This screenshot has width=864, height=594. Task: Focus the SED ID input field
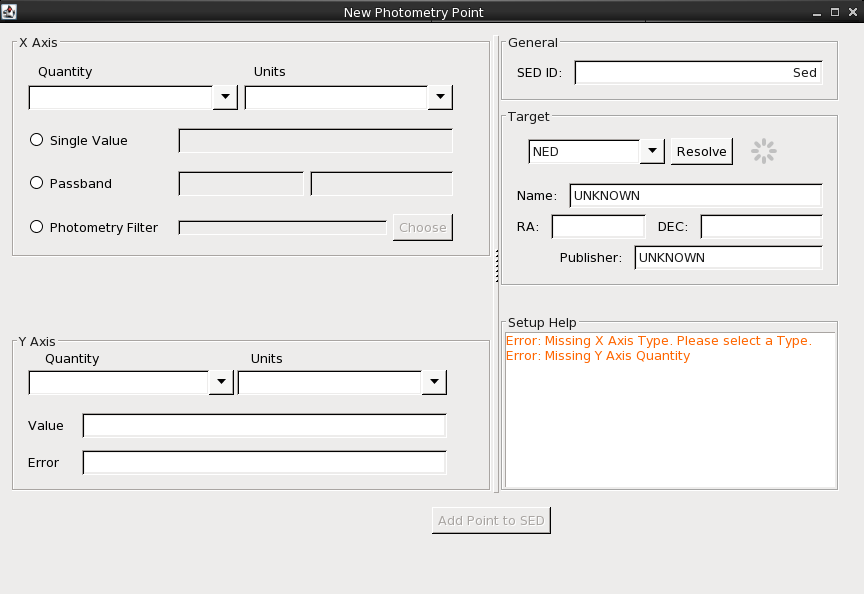point(698,73)
